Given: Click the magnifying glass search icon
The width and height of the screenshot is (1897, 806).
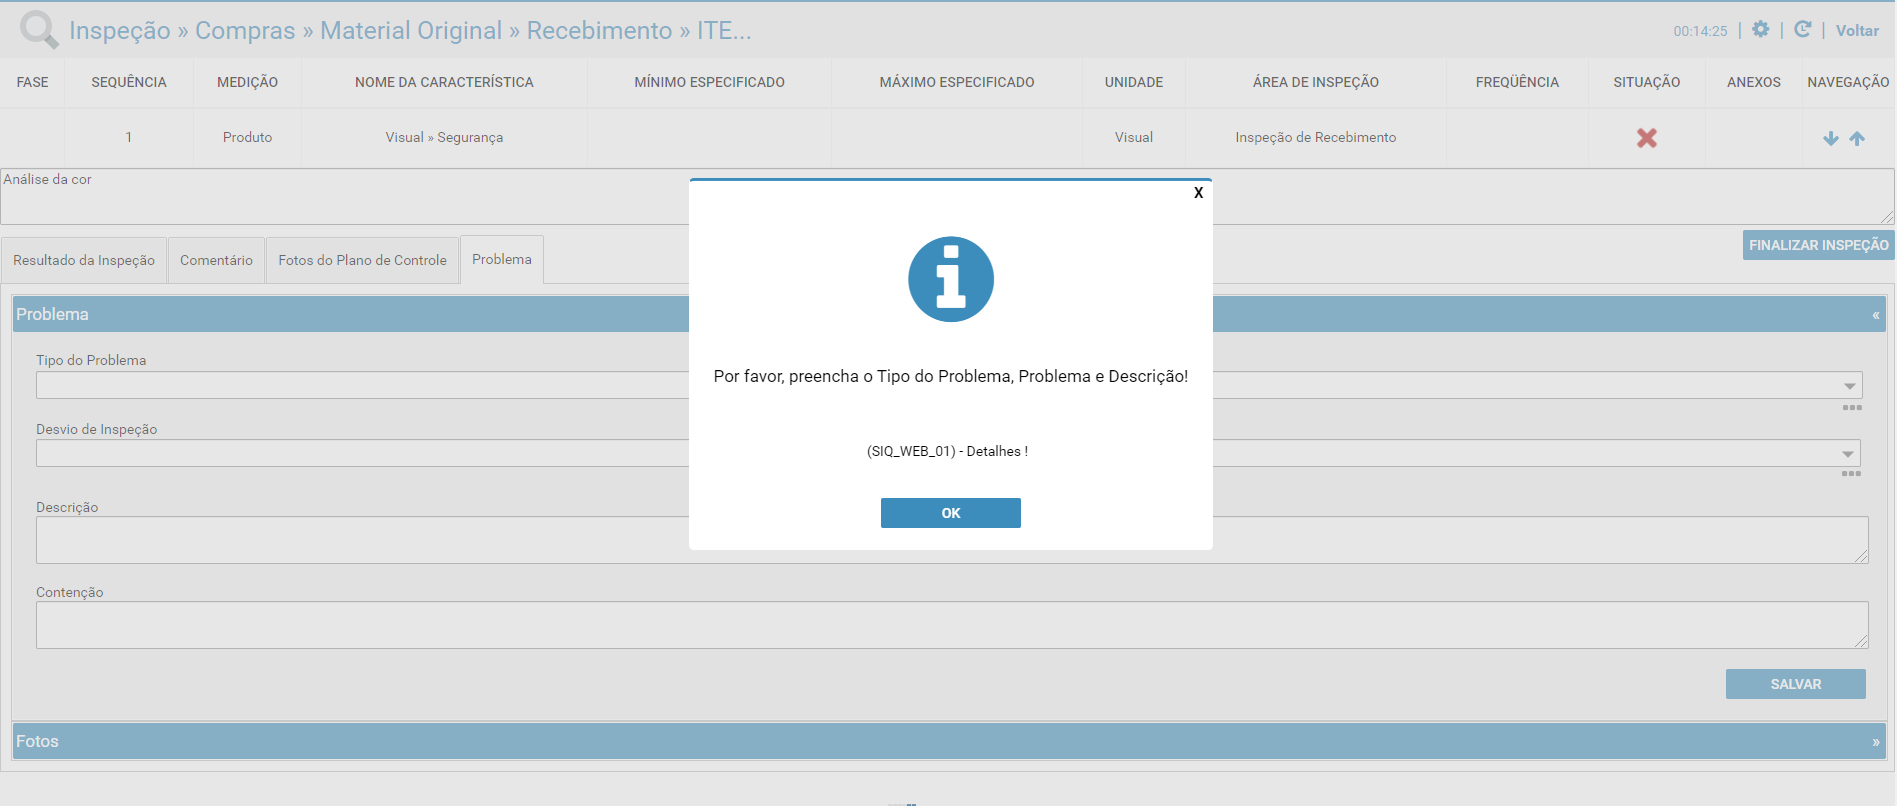Looking at the screenshot, I should click(40, 30).
